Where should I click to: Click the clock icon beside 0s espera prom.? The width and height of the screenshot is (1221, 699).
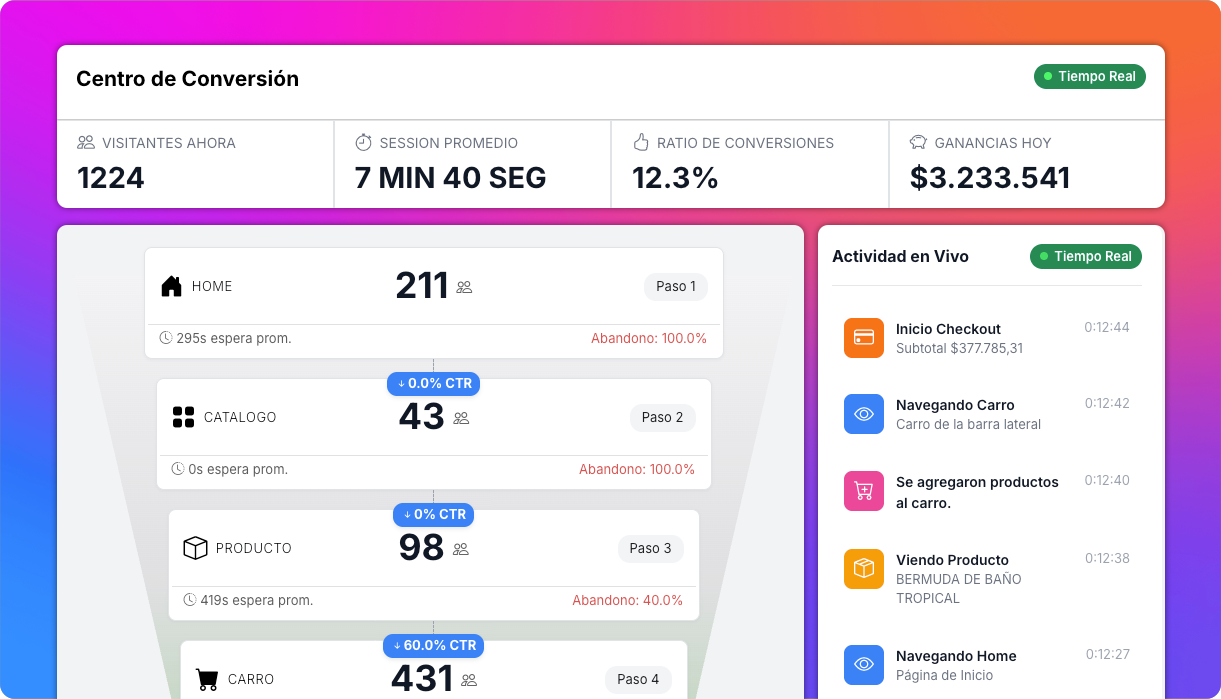[x=178, y=469]
